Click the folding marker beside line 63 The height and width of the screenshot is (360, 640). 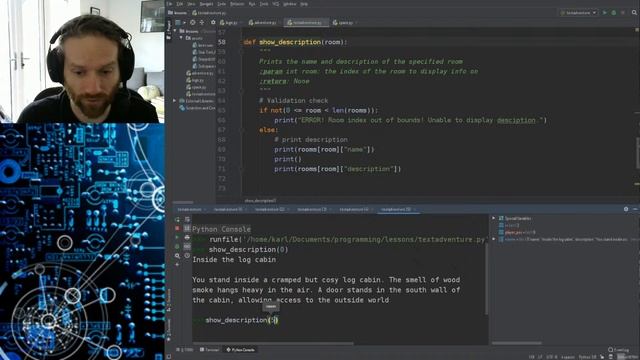[241, 91]
